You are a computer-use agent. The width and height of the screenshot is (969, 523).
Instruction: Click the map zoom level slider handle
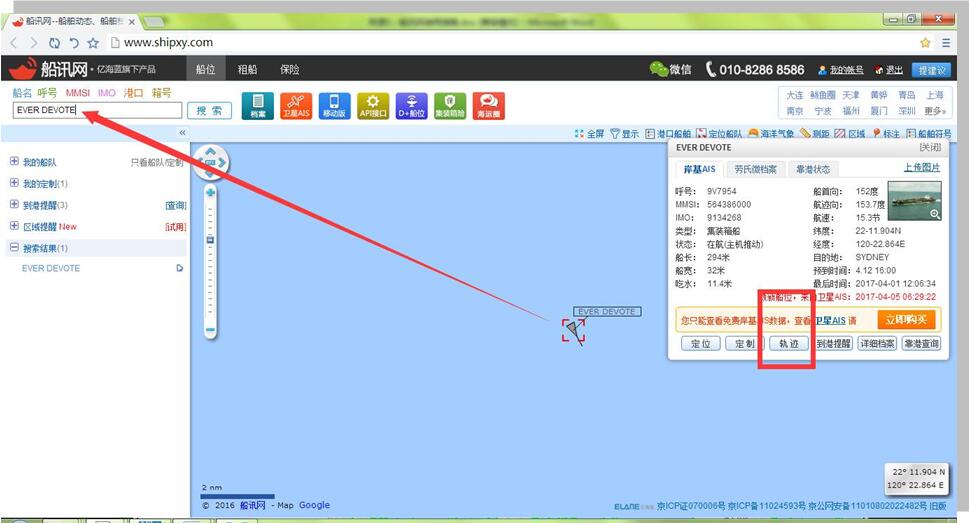211,240
